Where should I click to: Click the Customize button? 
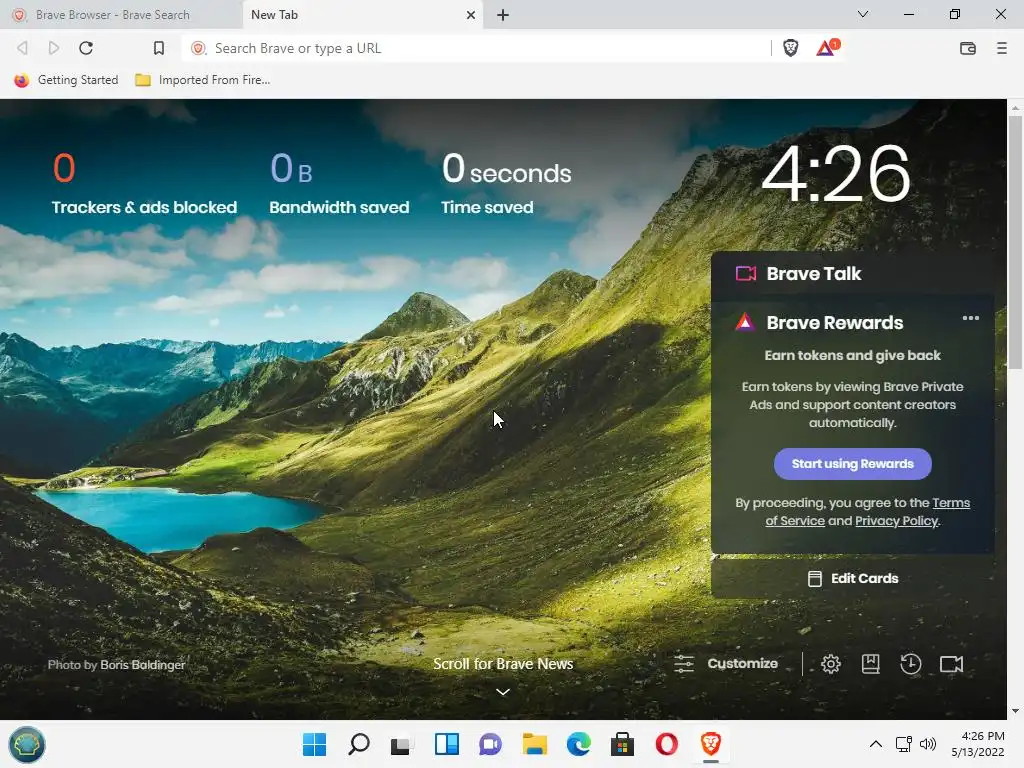click(726, 664)
